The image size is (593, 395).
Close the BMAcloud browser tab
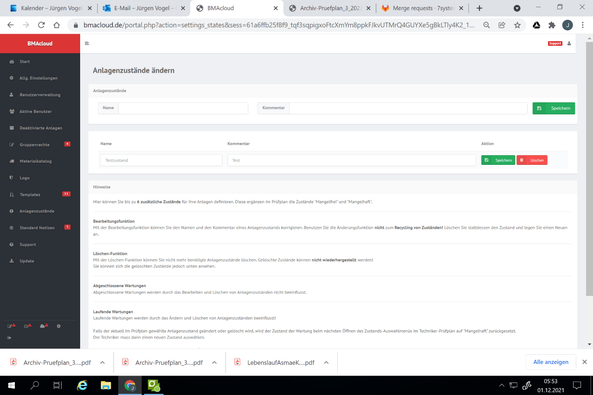click(276, 8)
